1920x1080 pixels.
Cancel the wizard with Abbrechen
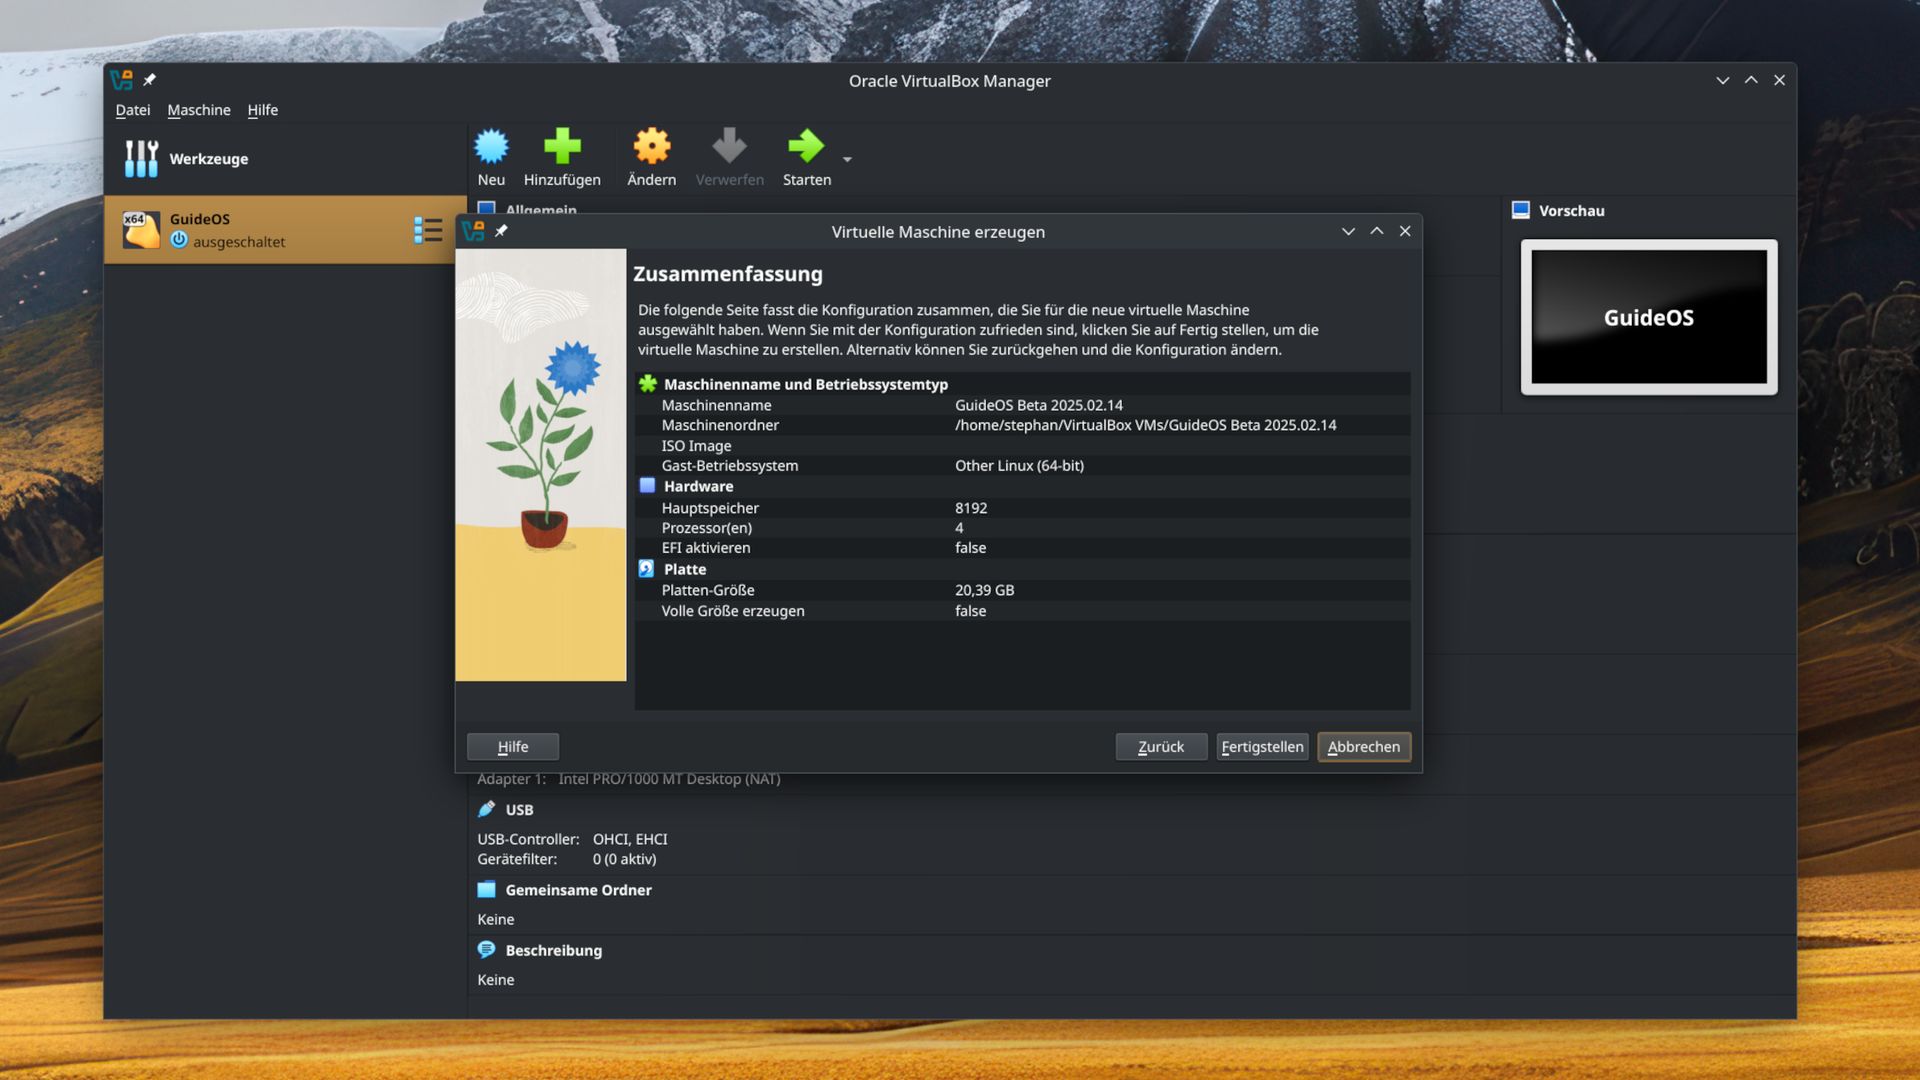(1364, 746)
